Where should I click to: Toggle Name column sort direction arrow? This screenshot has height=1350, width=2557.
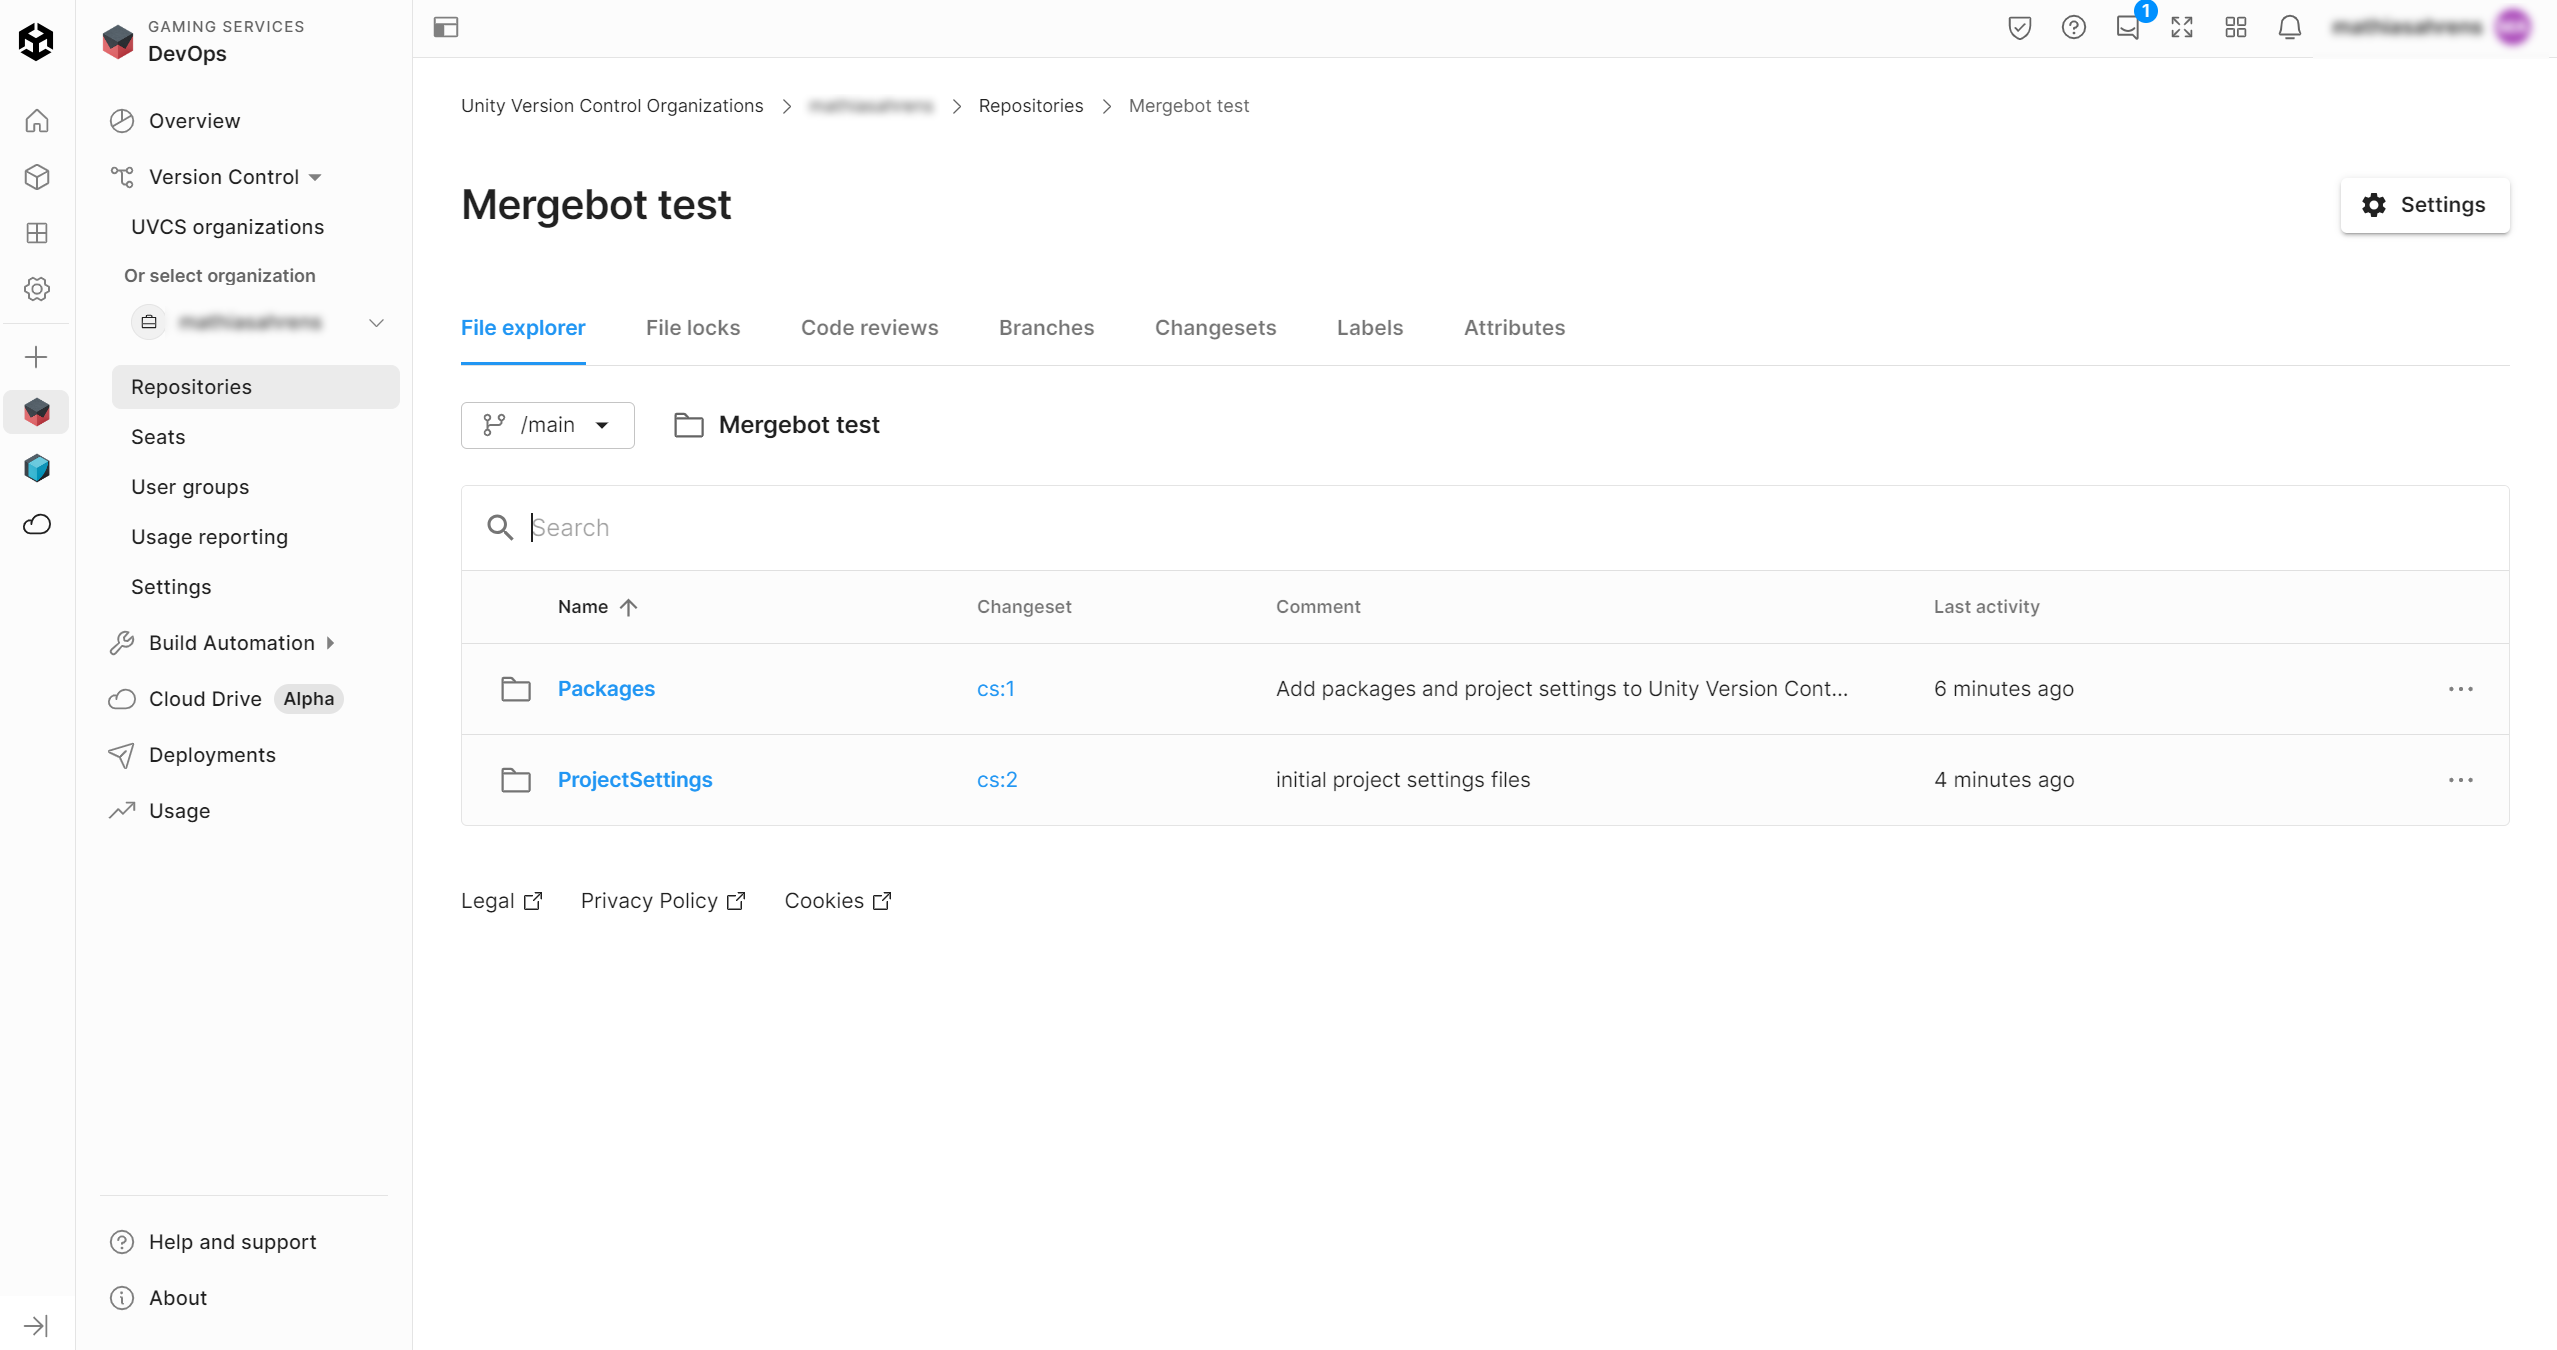[x=628, y=607]
